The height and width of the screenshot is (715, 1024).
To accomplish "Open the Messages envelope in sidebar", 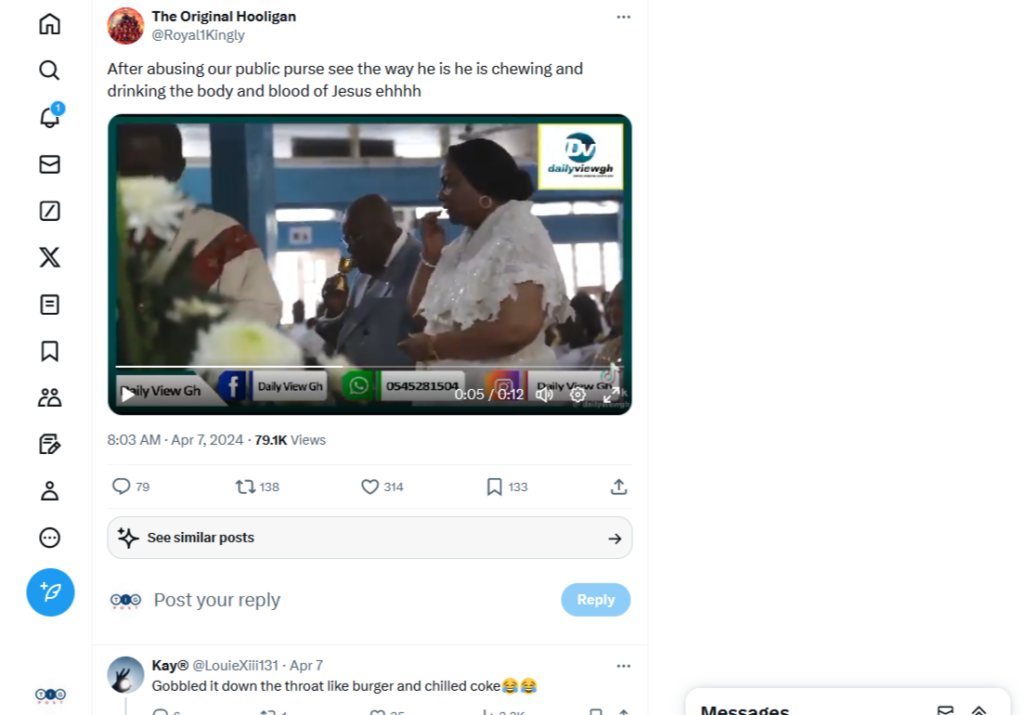I will 50,164.
